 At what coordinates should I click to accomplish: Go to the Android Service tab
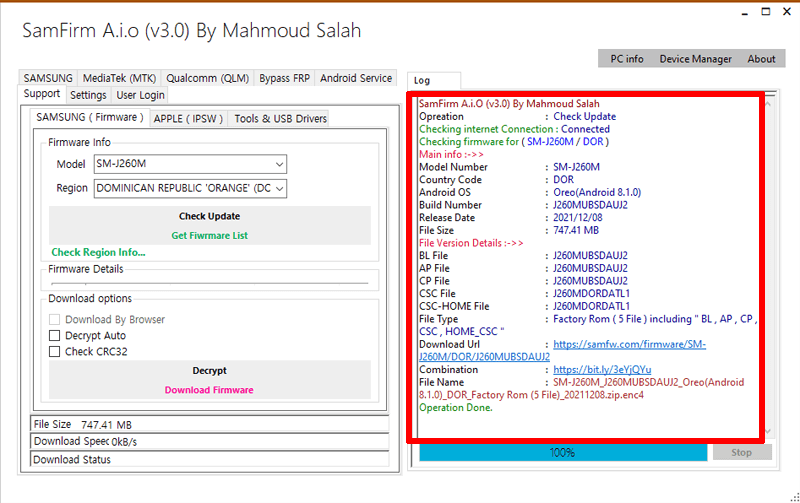pos(356,78)
